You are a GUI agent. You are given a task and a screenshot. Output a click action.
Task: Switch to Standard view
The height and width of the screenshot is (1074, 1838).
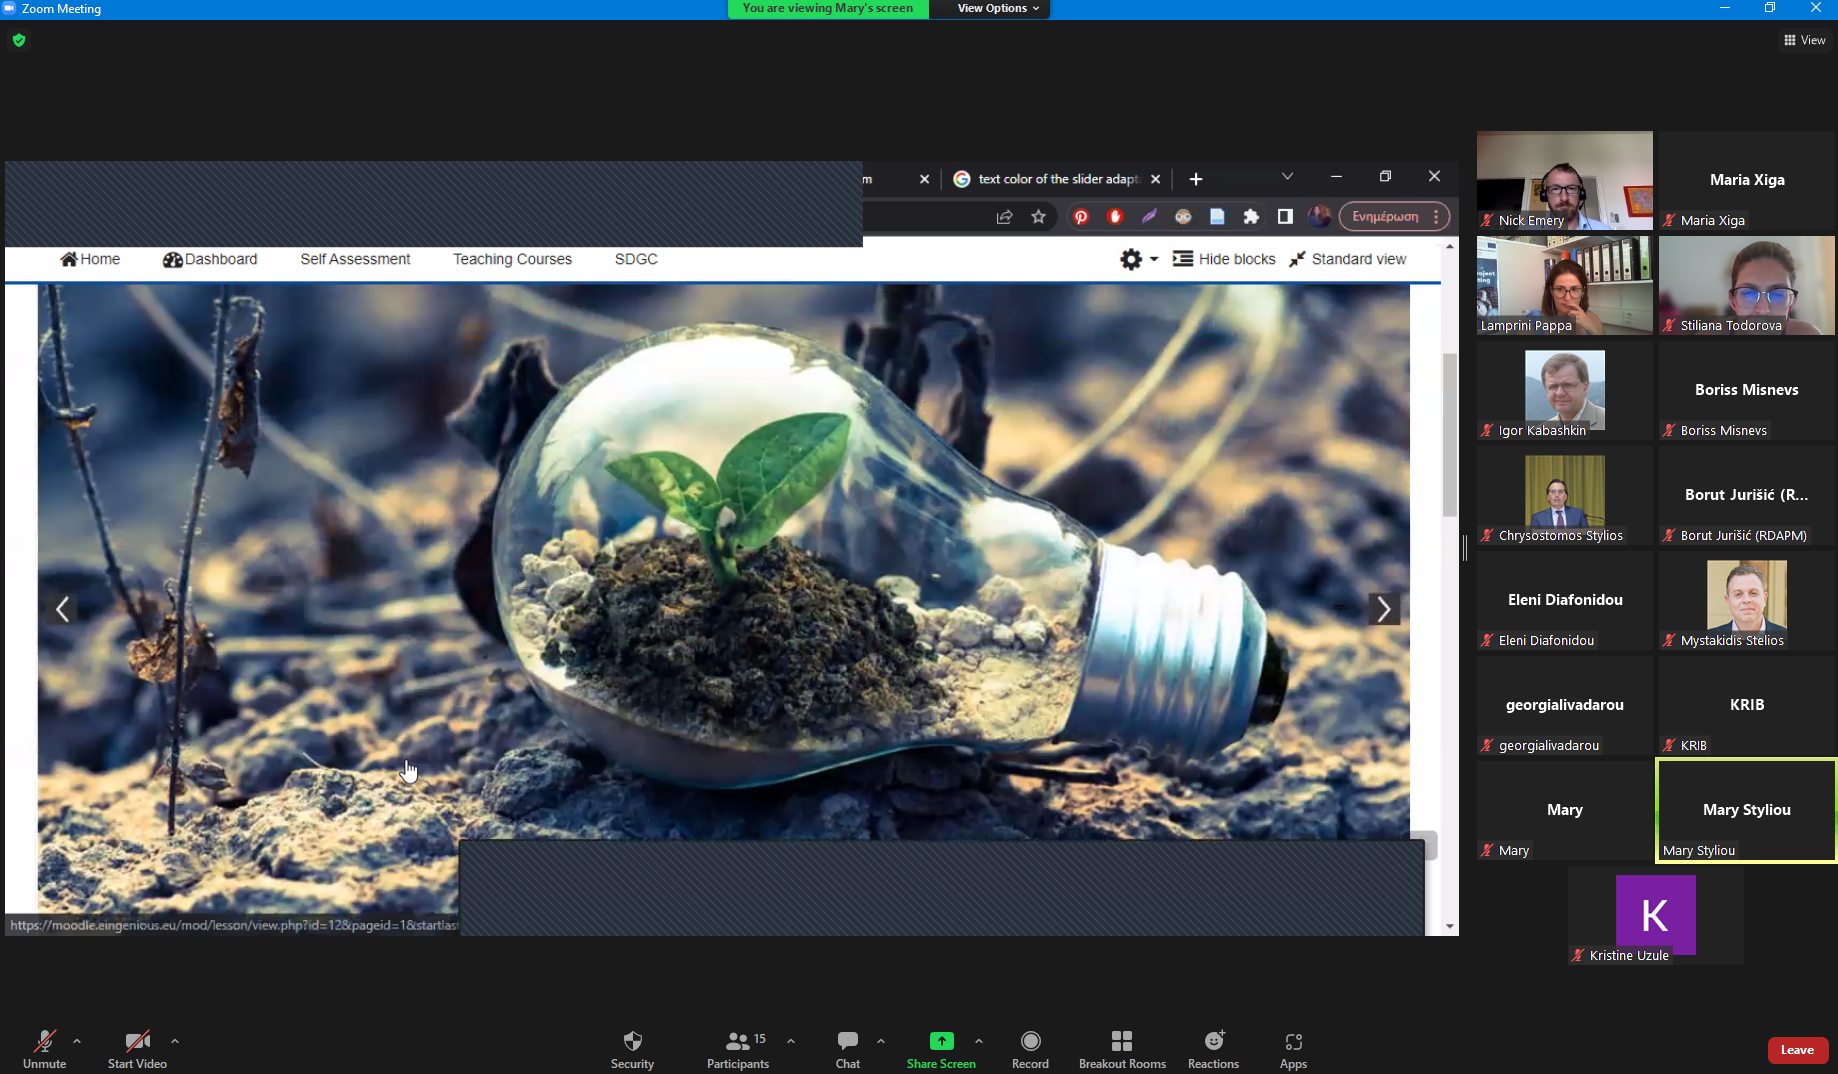coord(1347,259)
